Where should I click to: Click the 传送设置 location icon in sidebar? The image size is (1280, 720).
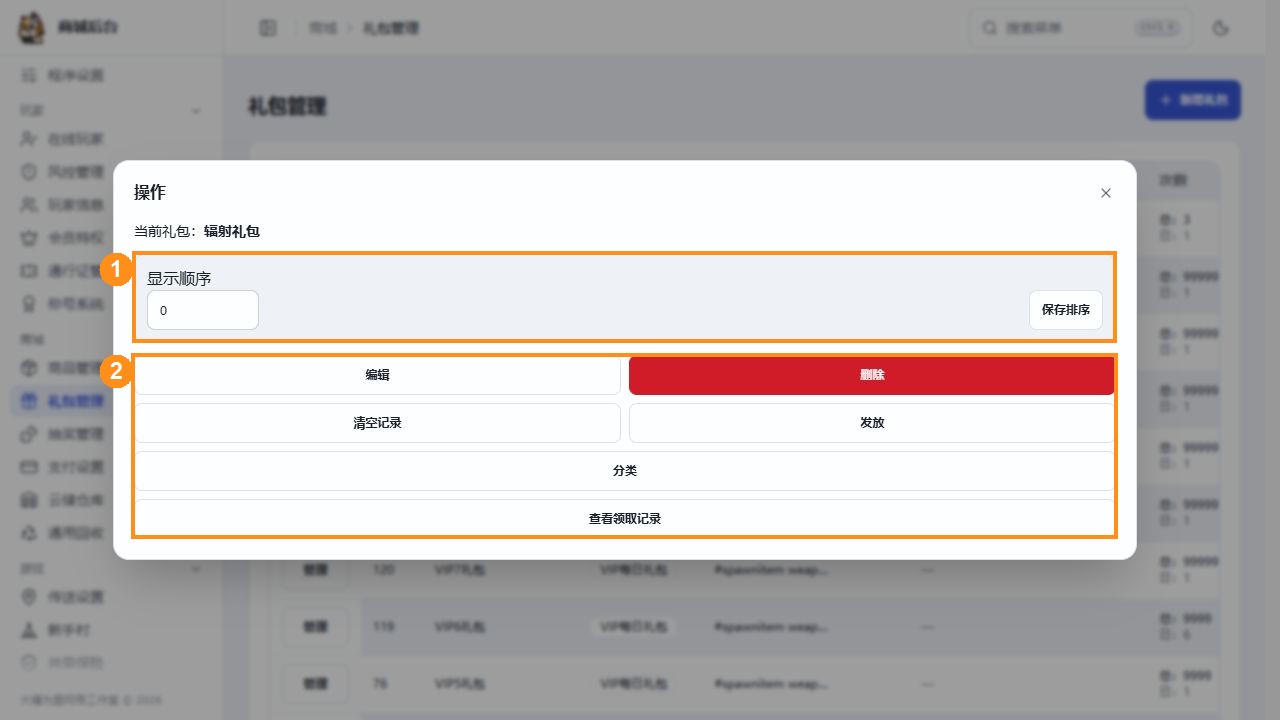29,597
